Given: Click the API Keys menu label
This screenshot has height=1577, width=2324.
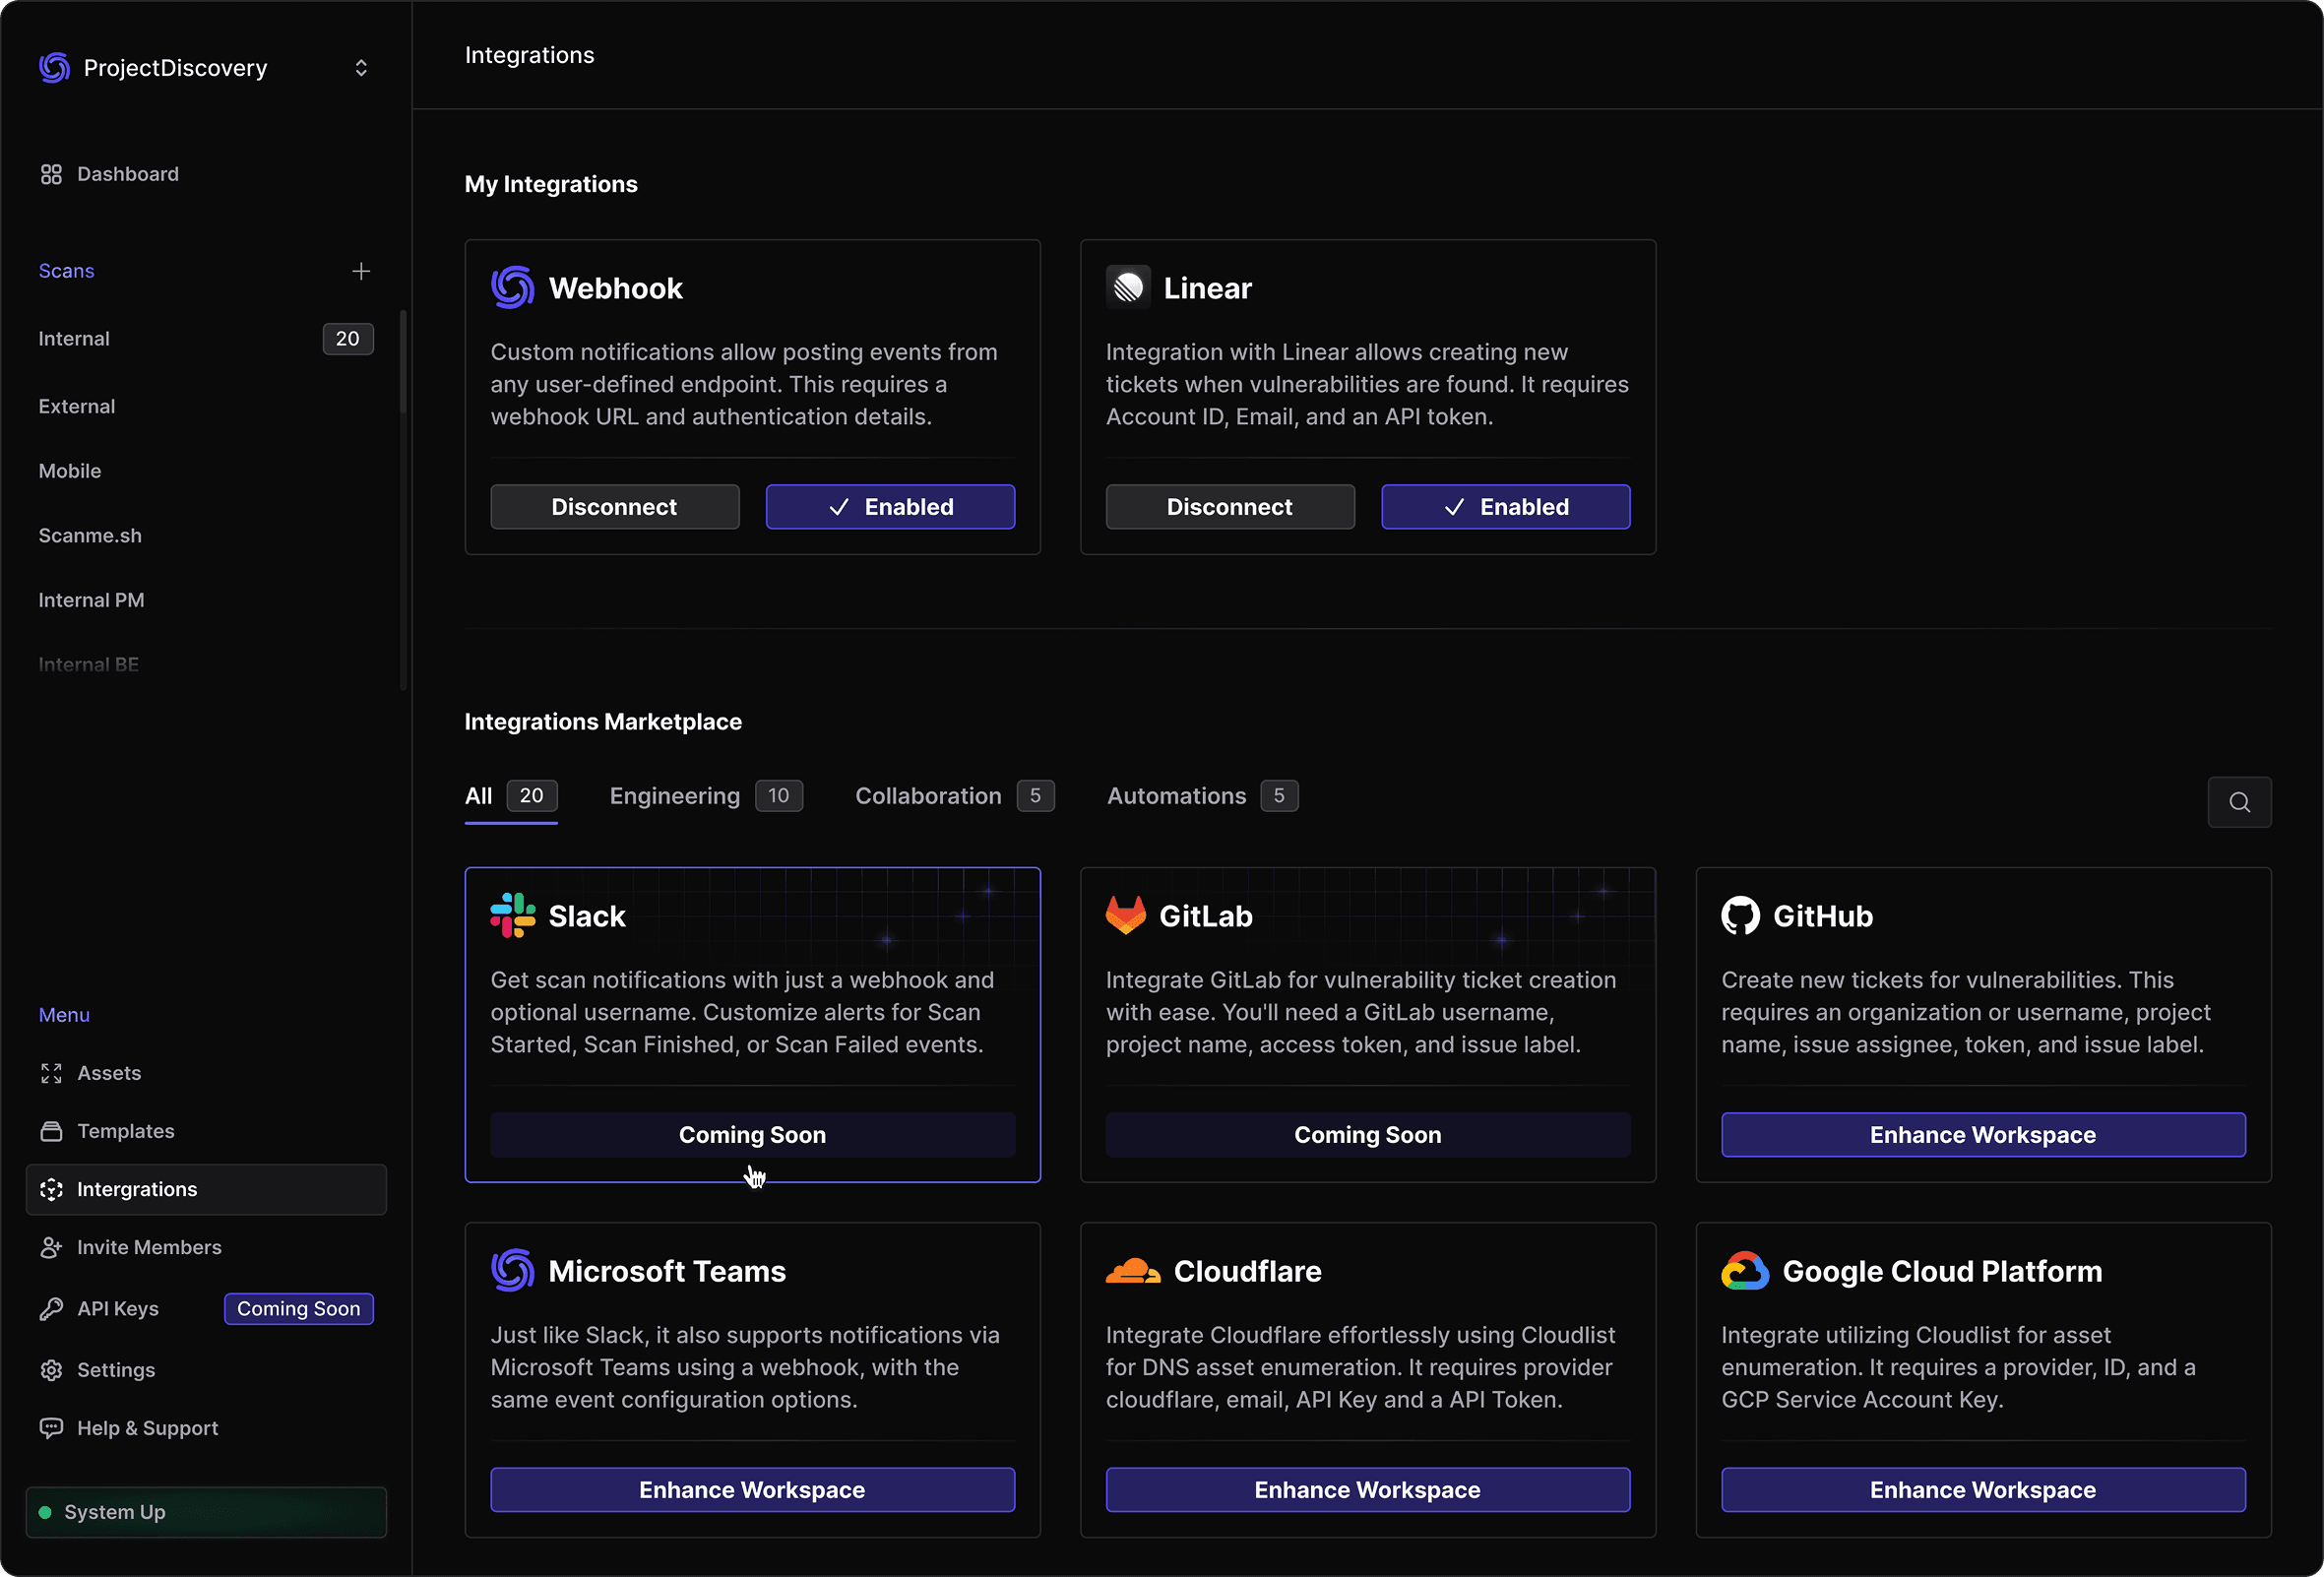Looking at the screenshot, I should click(x=118, y=1309).
